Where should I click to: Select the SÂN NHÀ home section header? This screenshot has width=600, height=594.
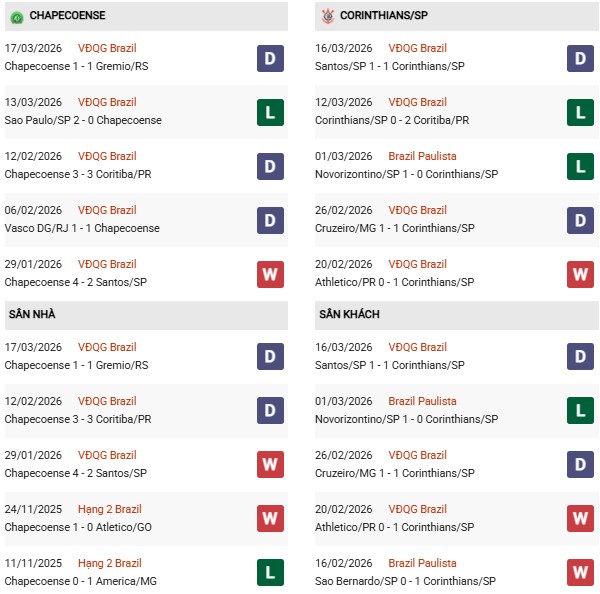[32, 314]
